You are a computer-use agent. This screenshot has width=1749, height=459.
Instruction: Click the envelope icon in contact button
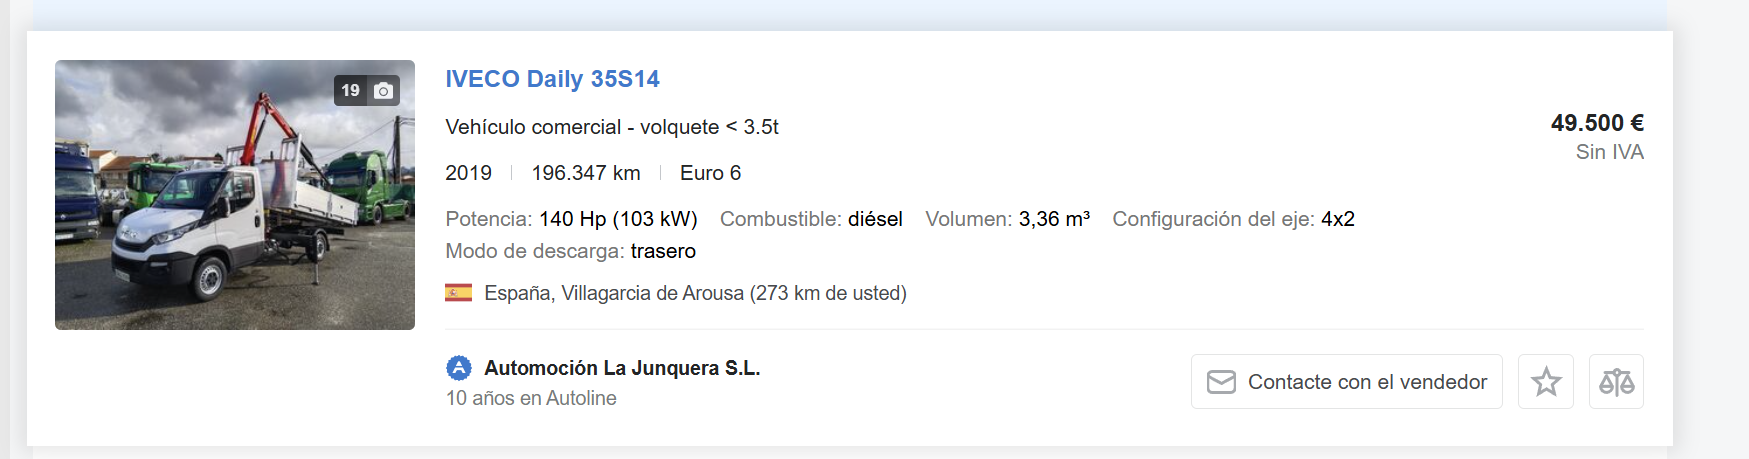click(1221, 382)
